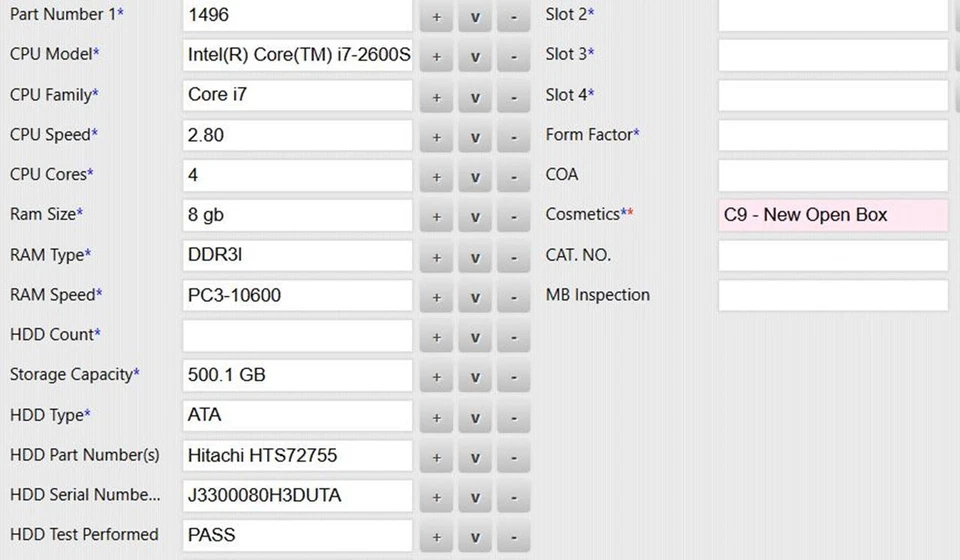
Task: Focus the Form Factor input field
Action: [832, 135]
